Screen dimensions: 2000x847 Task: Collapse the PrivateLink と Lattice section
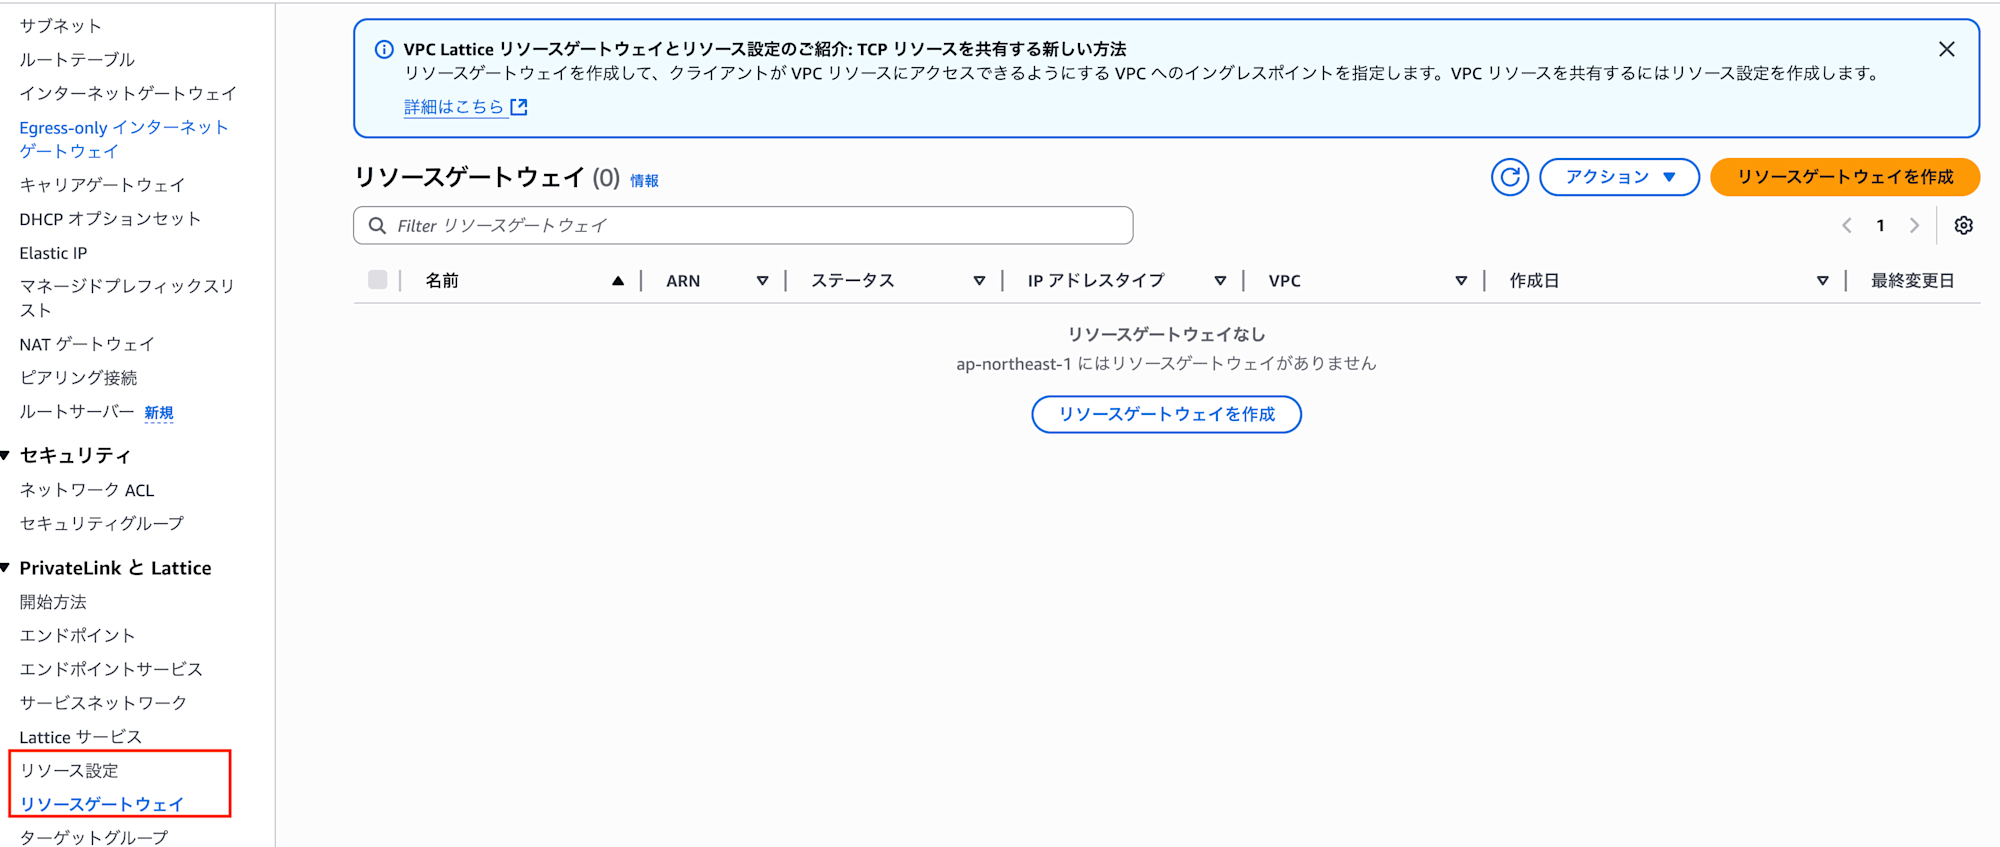point(6,568)
